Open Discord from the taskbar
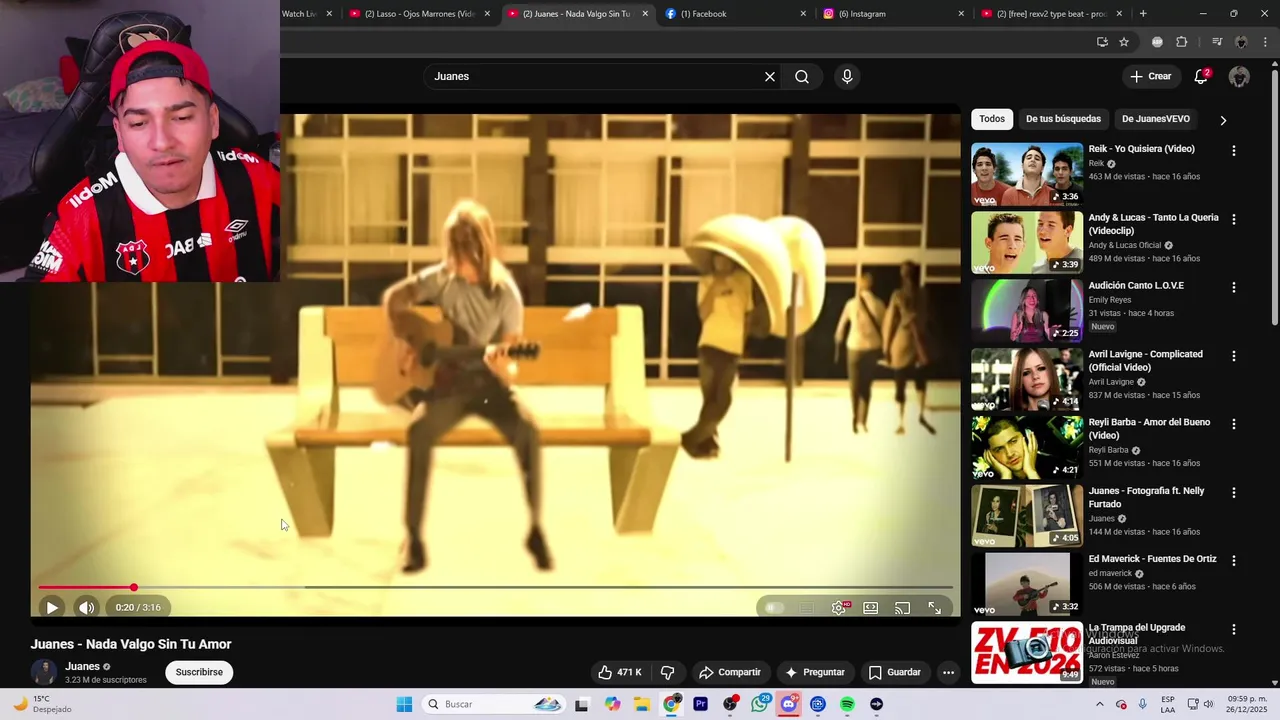 tap(789, 704)
